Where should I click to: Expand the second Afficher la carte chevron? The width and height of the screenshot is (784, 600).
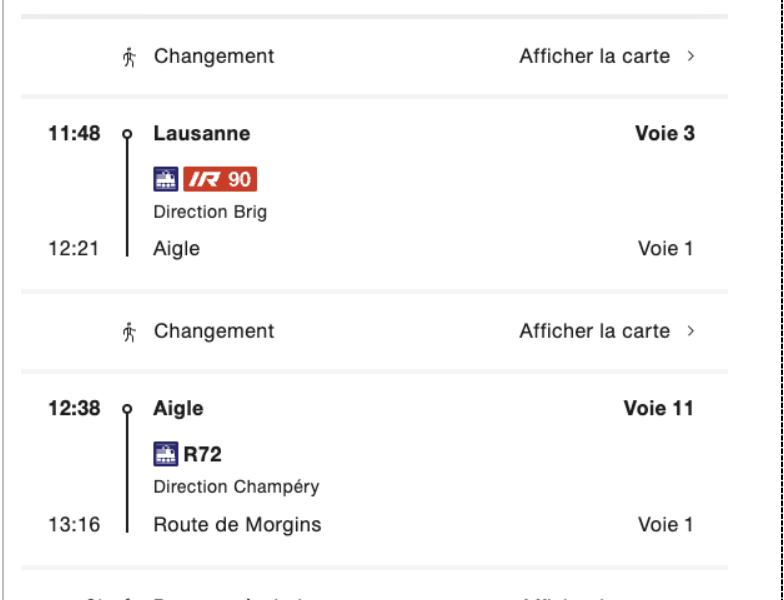pos(691,331)
